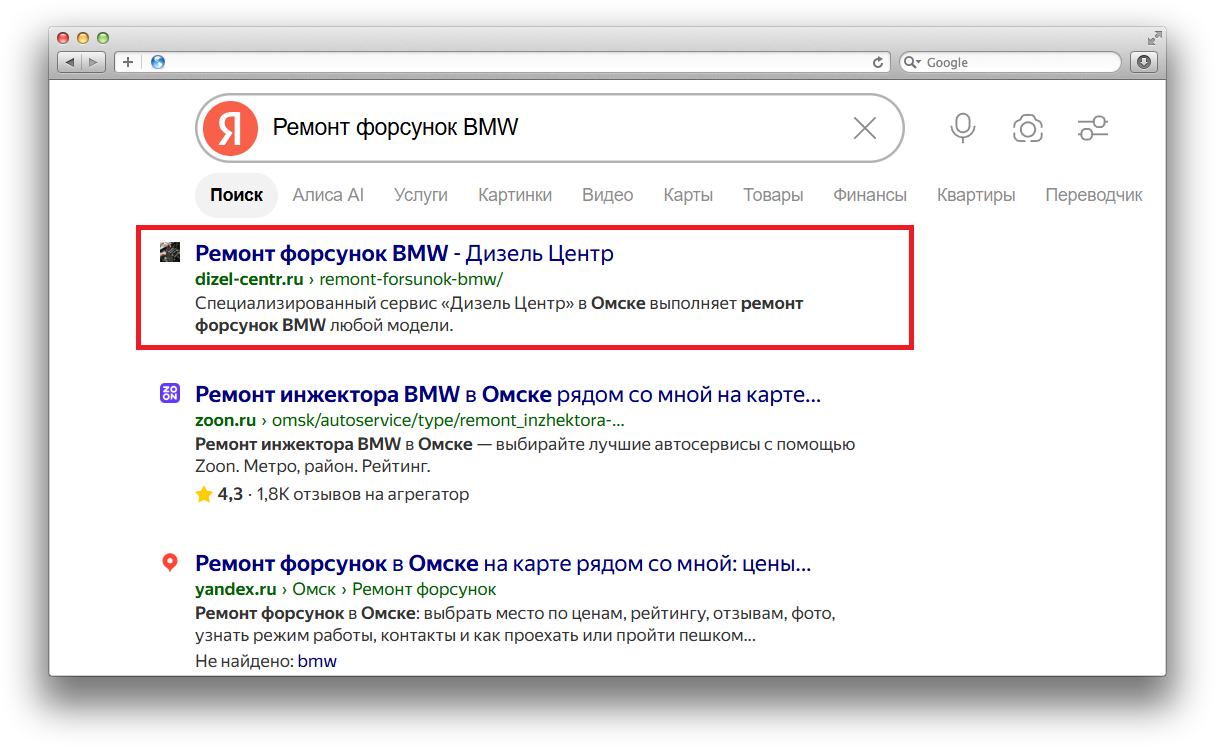Switch to the Картинки tab

515,195
